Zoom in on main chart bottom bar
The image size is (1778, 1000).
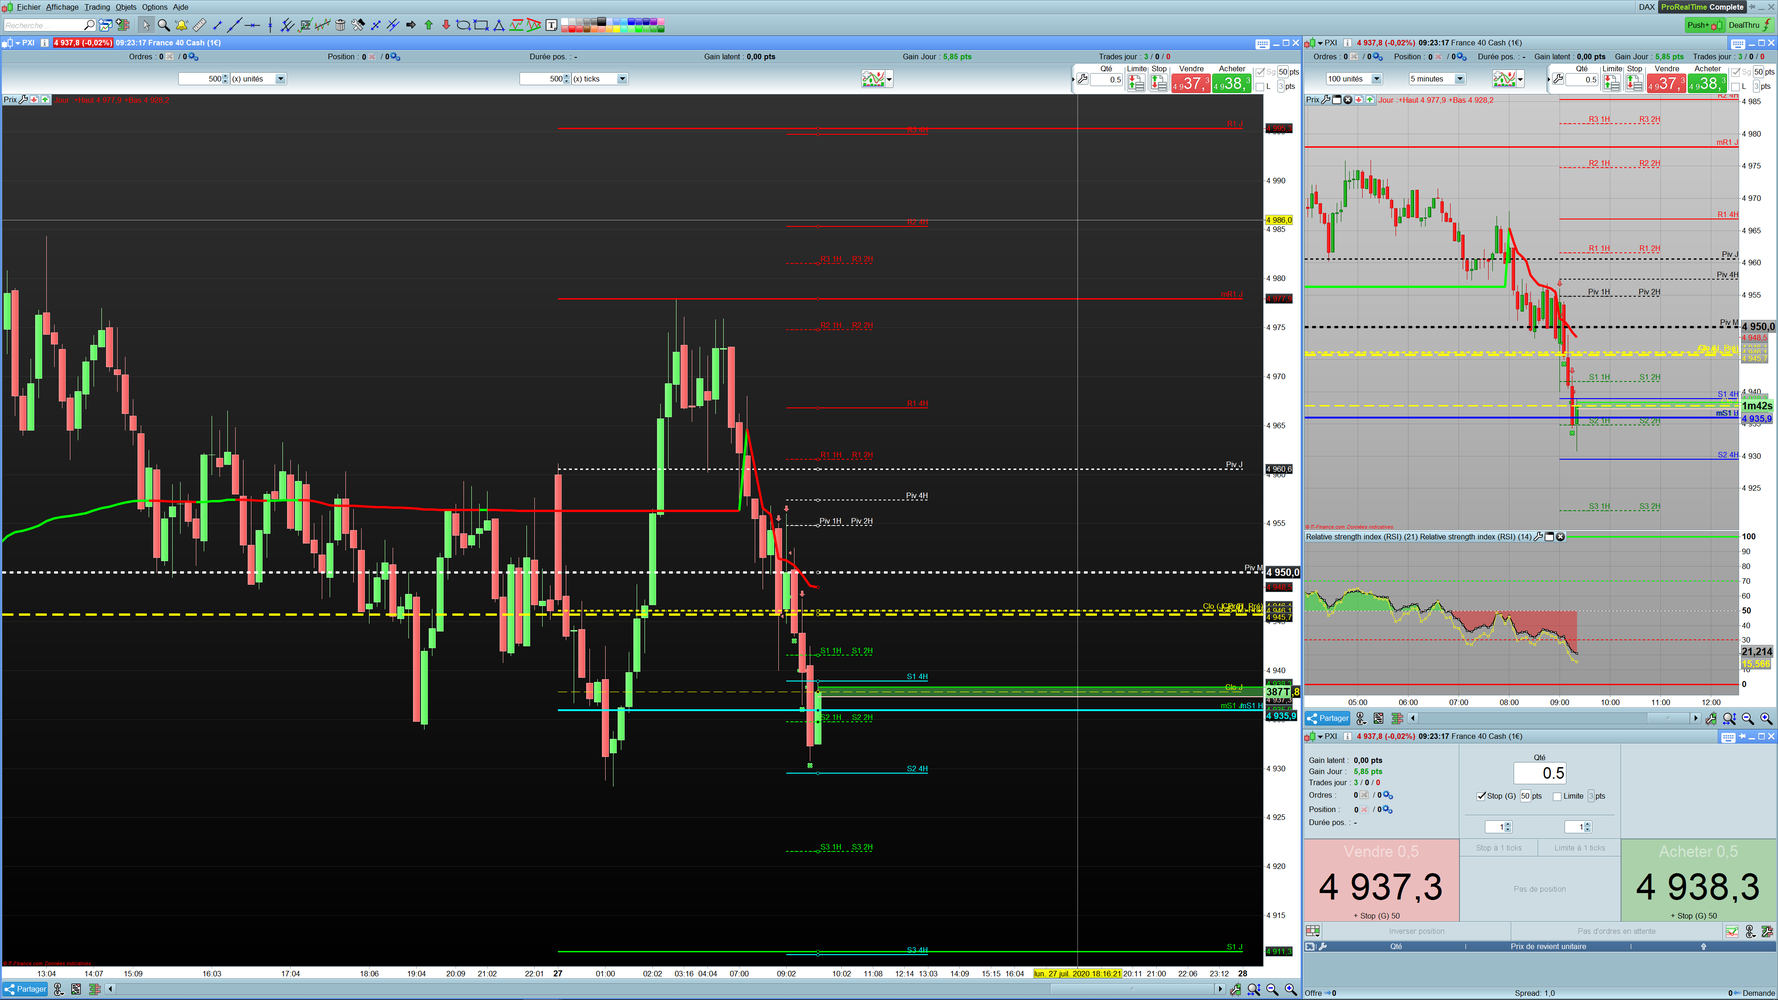tap(1290, 989)
